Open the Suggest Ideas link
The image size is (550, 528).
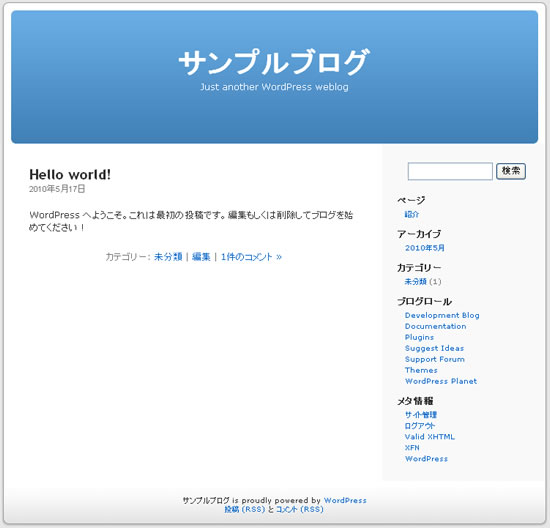(434, 348)
